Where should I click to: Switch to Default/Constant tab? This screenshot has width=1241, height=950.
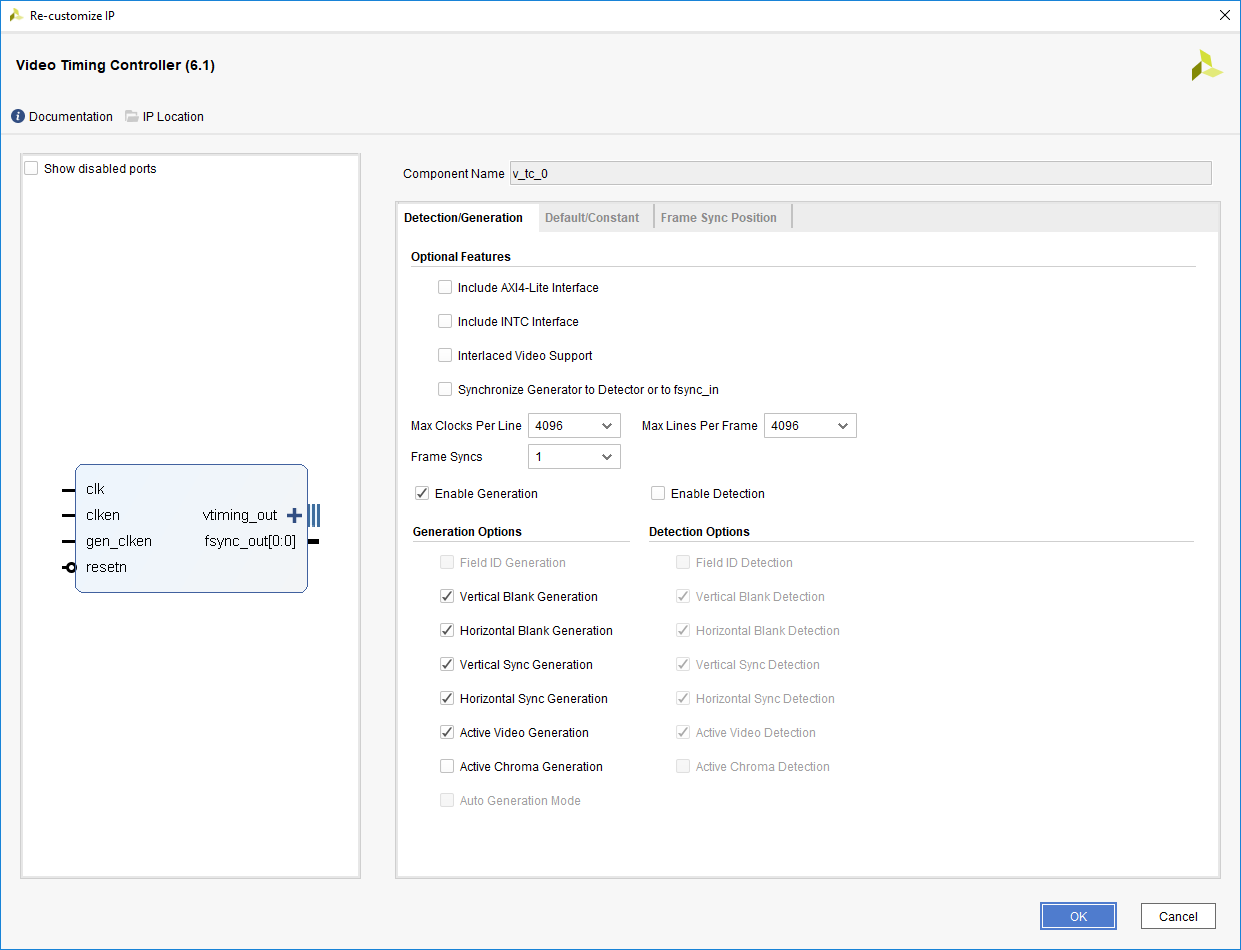(x=592, y=218)
